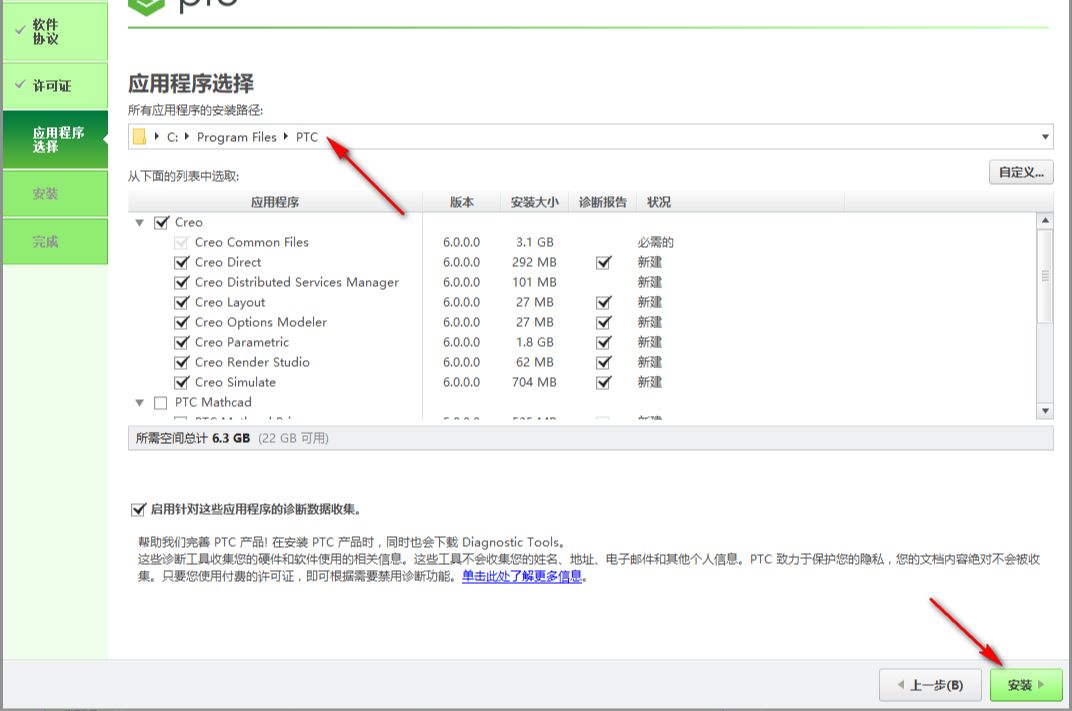Collapse the PTC Mathcad group

pyautogui.click(x=139, y=403)
